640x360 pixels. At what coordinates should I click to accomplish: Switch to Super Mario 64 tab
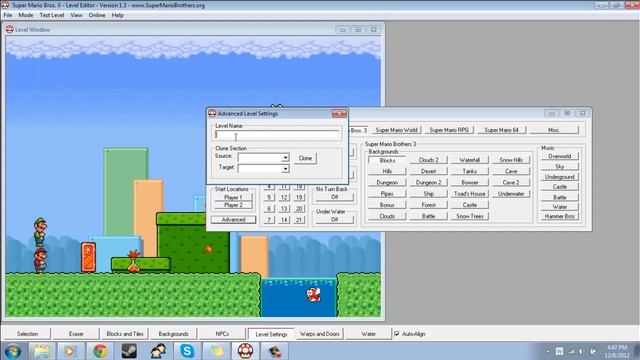point(502,130)
